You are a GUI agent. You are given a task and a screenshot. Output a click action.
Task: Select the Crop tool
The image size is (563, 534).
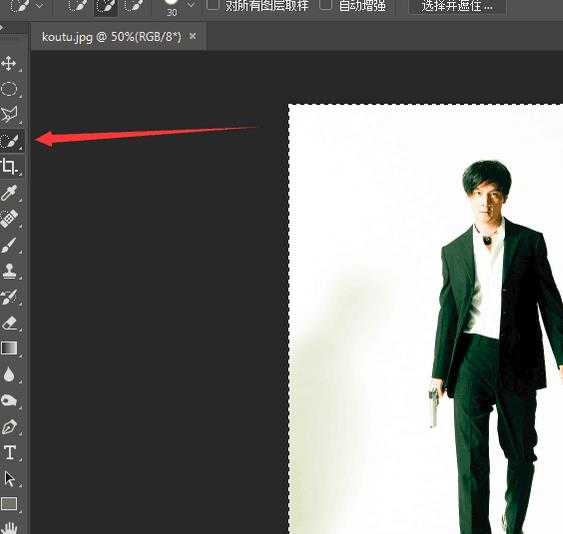click(9, 167)
